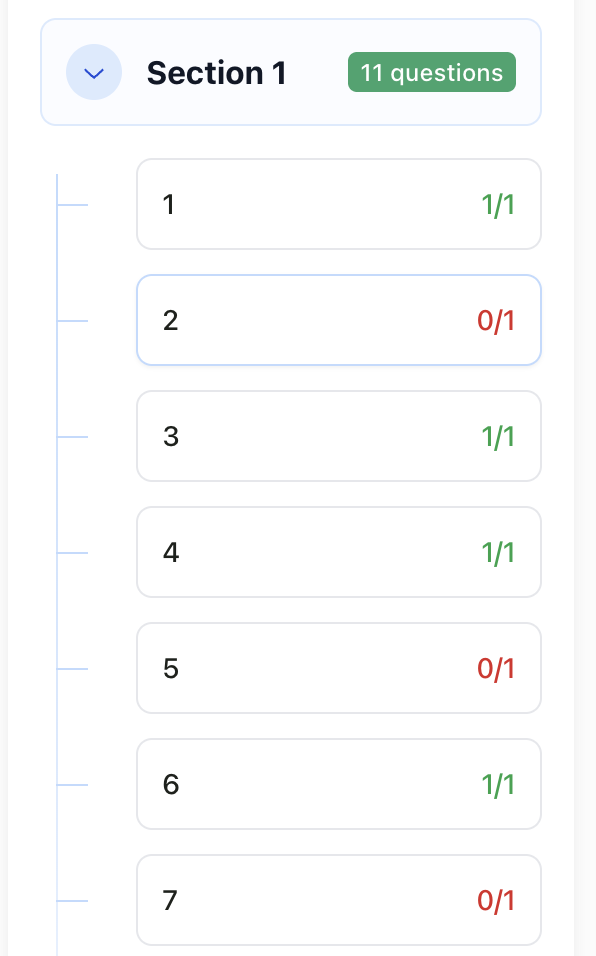Image resolution: width=596 pixels, height=956 pixels.
Task: Open question 3 from the section list
Action: tap(338, 436)
